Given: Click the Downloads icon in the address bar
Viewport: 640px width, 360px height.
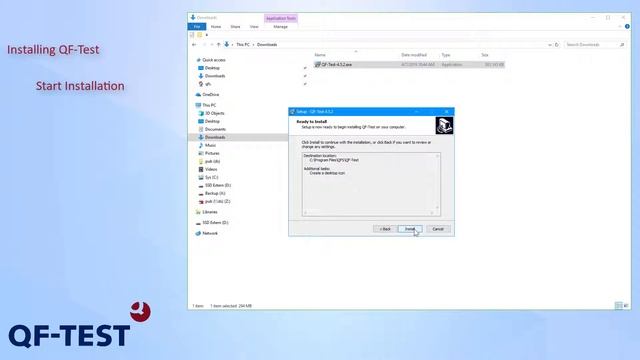Looking at the screenshot, I should [x=227, y=44].
